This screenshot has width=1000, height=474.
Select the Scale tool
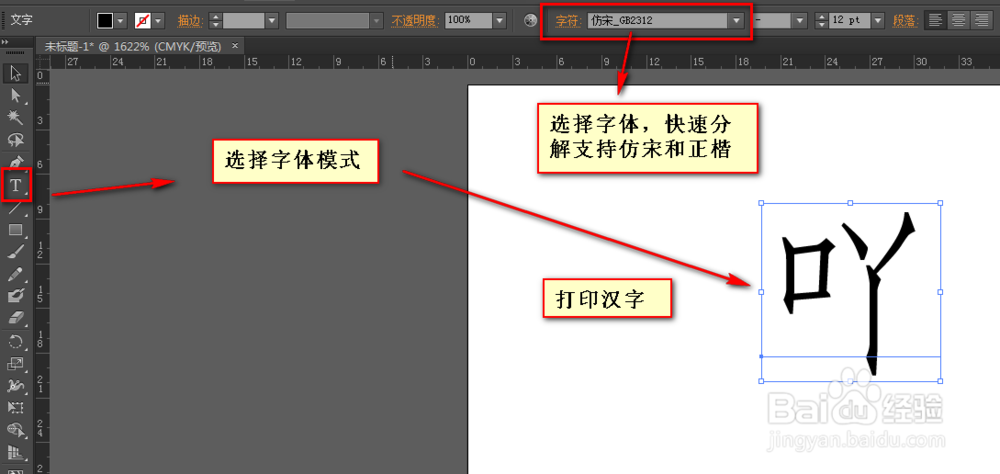click(16, 364)
